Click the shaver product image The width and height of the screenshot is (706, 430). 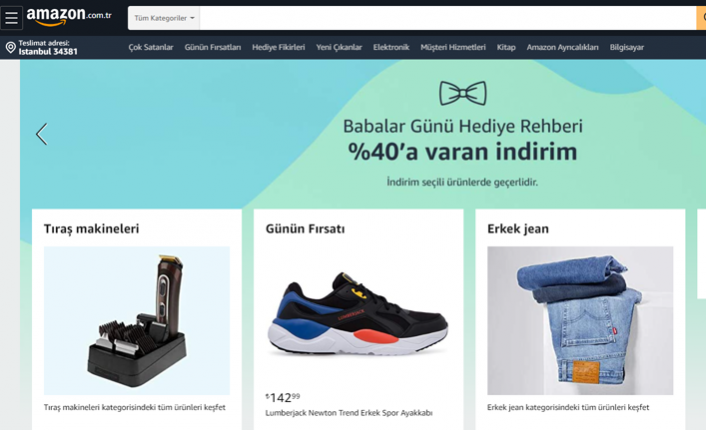coord(137,321)
